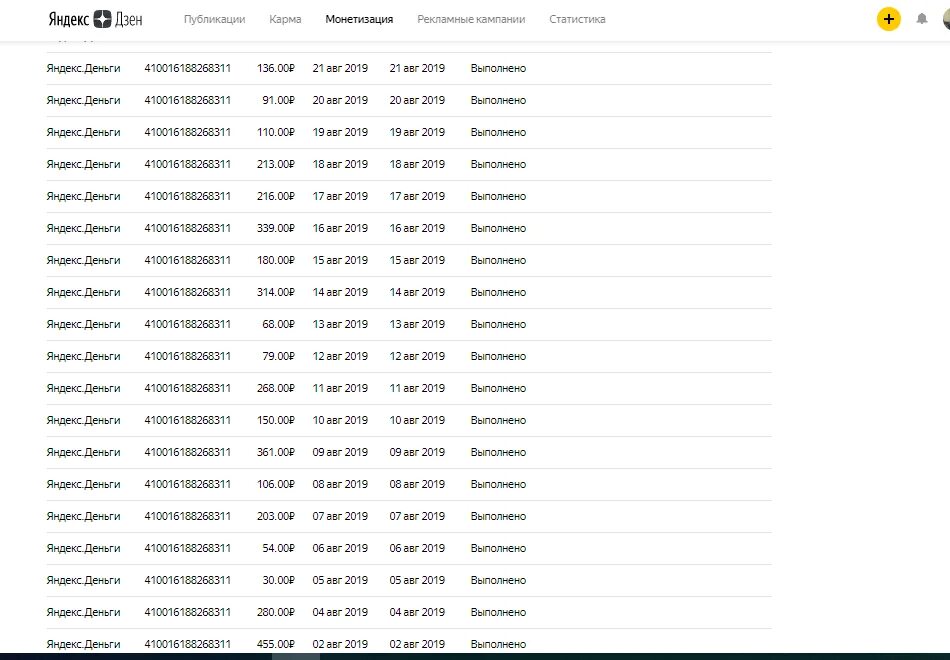Go to Рекламные кампании tab
This screenshot has width=950, height=660.
click(471, 19)
